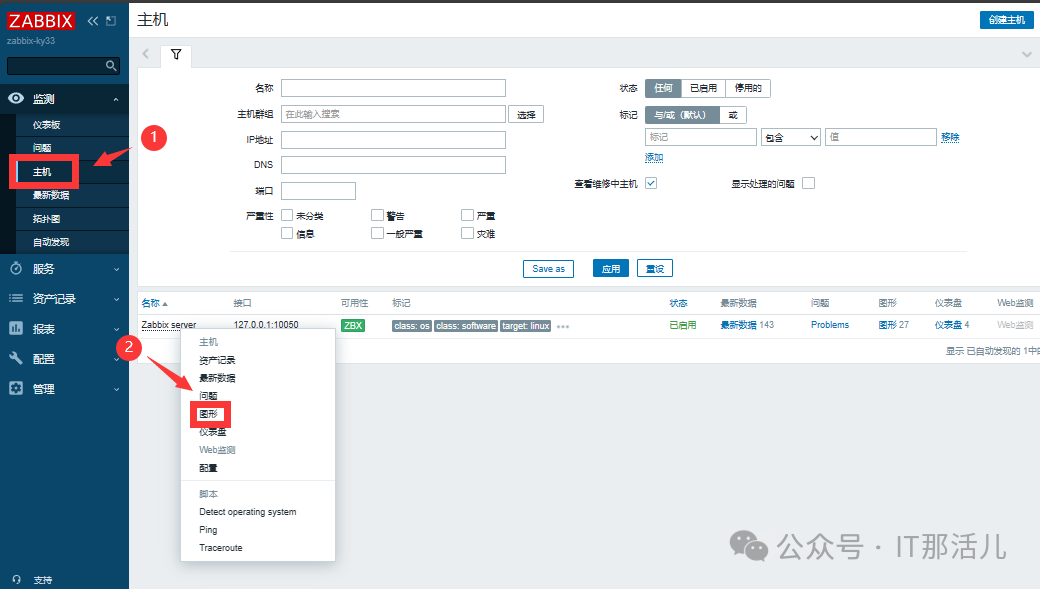
Task: Click the 应用 button
Action: [x=611, y=269]
